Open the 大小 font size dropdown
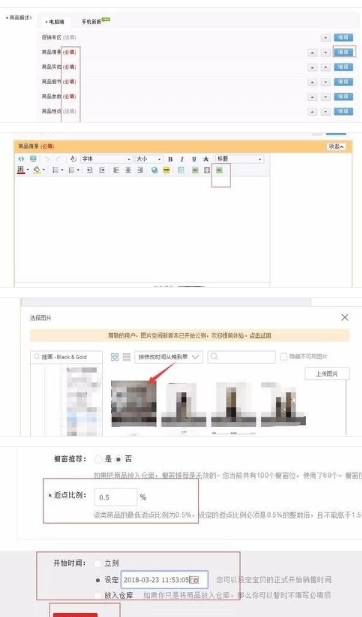The height and width of the screenshot is (617, 362). pos(149,159)
